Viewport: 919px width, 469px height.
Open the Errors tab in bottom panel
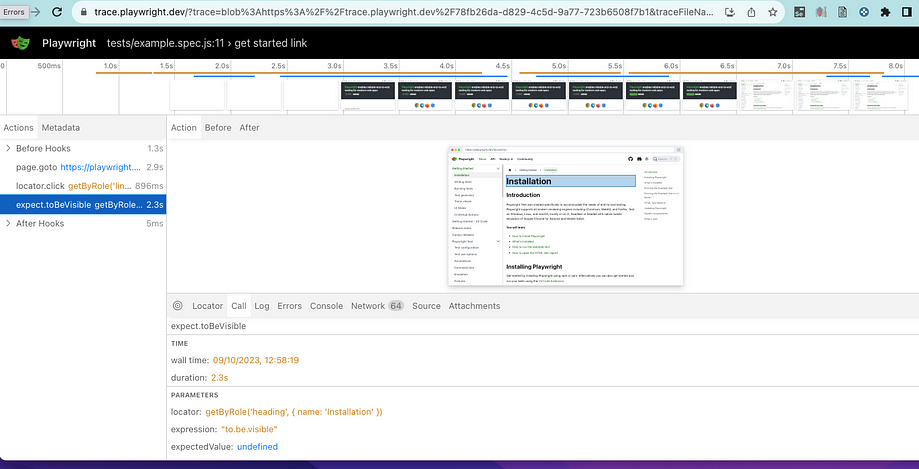pyautogui.click(x=290, y=306)
